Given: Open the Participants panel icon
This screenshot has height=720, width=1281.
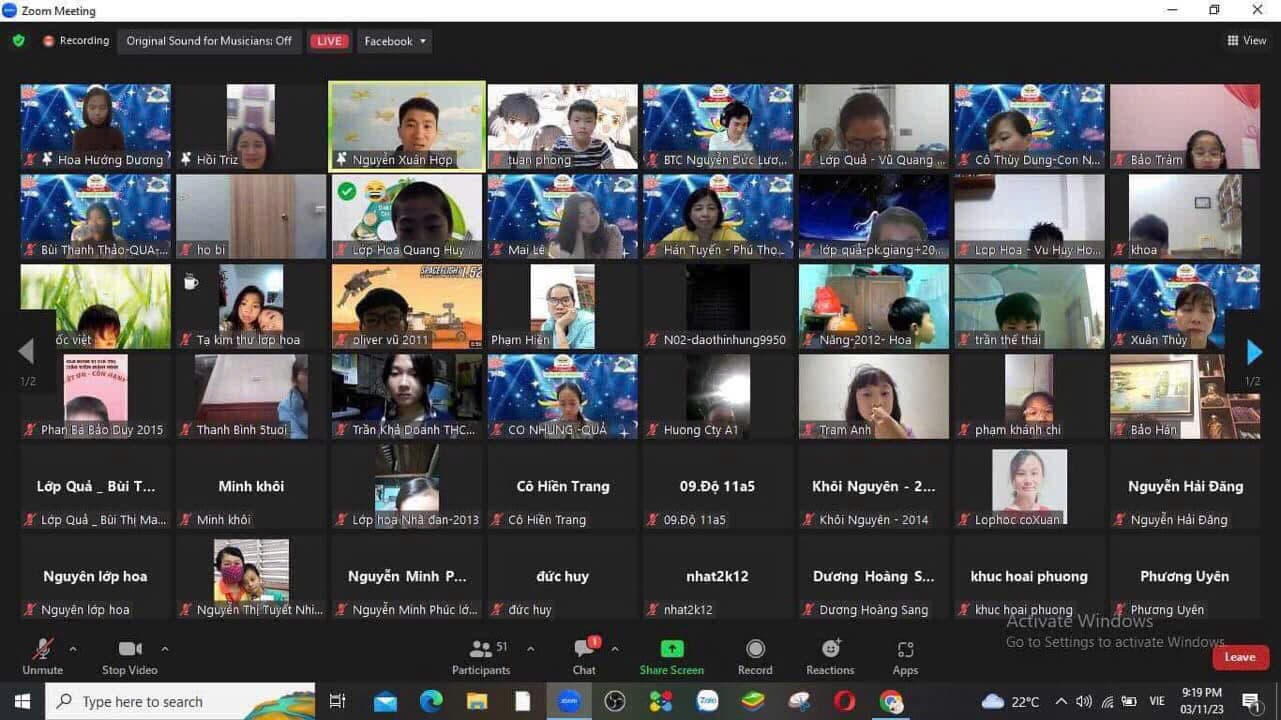Looking at the screenshot, I should coord(480,649).
